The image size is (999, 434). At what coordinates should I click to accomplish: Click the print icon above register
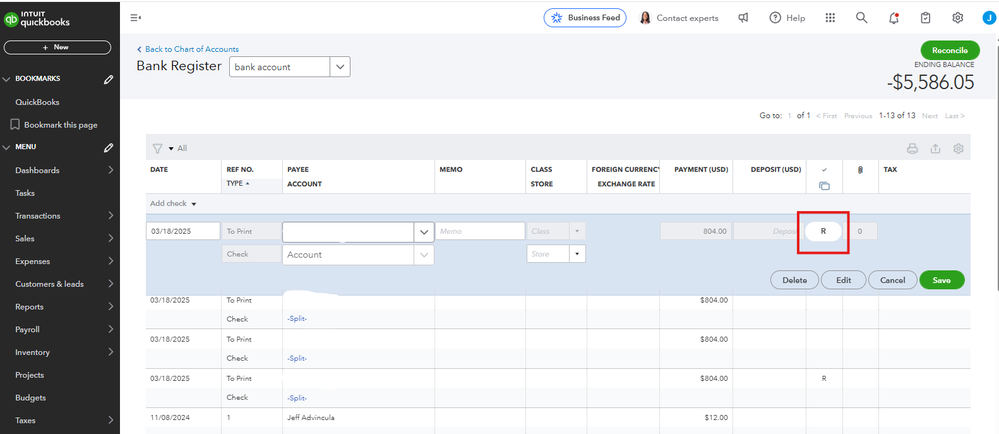pos(911,149)
